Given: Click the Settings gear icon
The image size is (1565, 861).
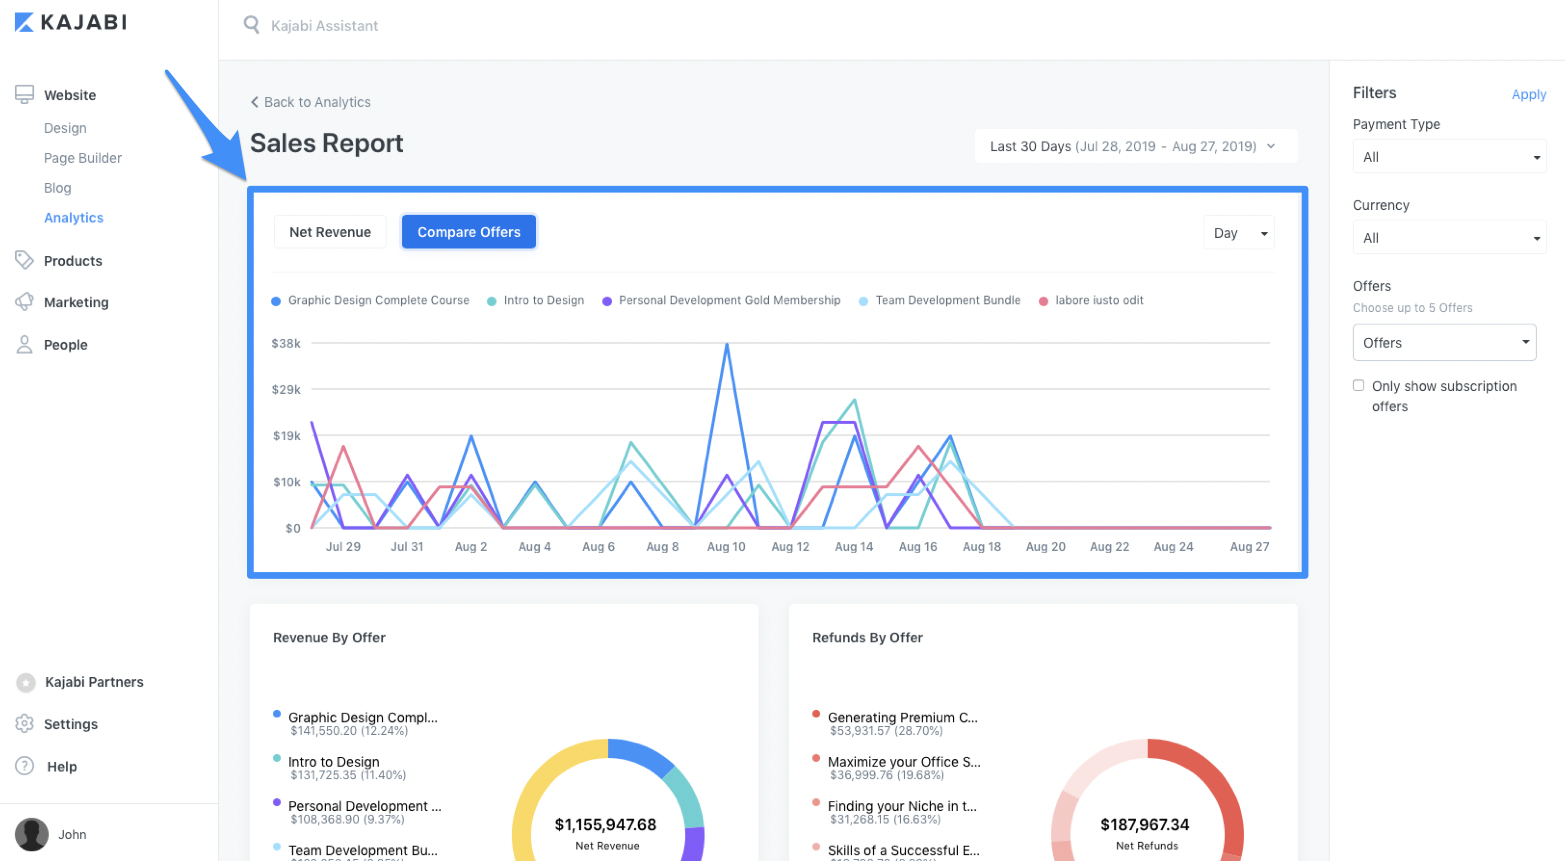Looking at the screenshot, I should point(25,724).
